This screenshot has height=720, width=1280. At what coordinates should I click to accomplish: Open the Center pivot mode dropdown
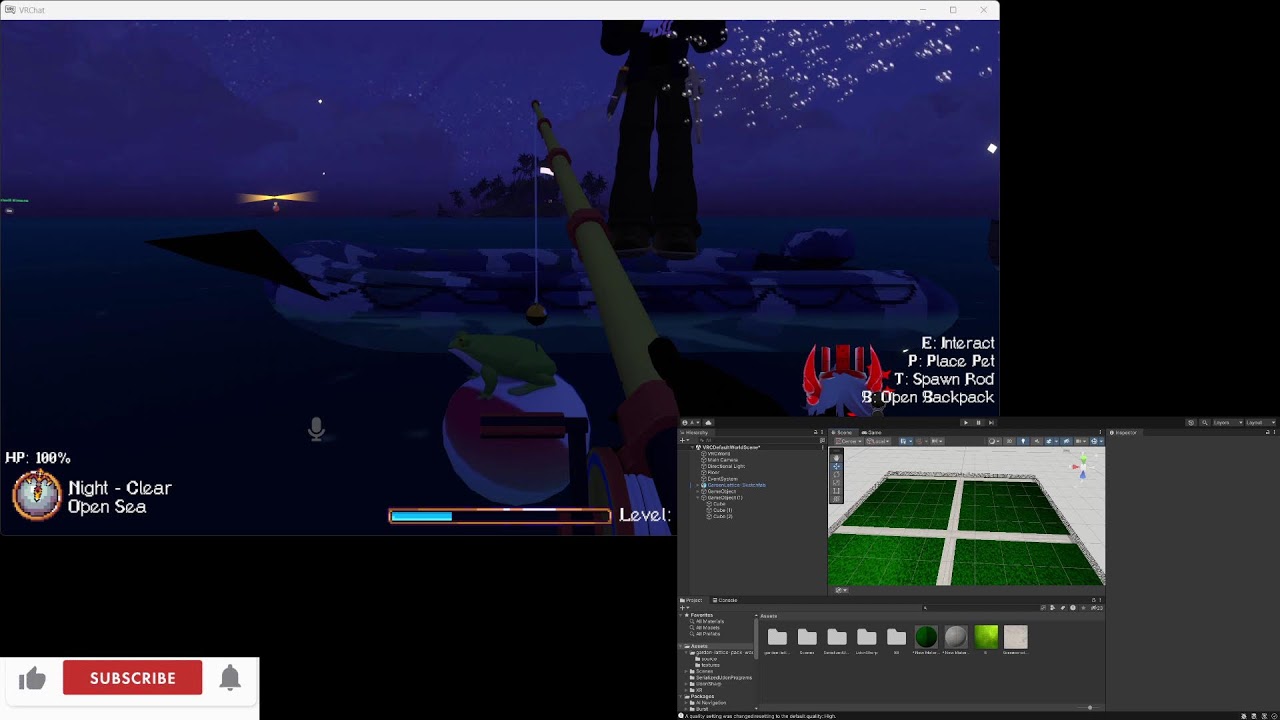pyautogui.click(x=849, y=441)
